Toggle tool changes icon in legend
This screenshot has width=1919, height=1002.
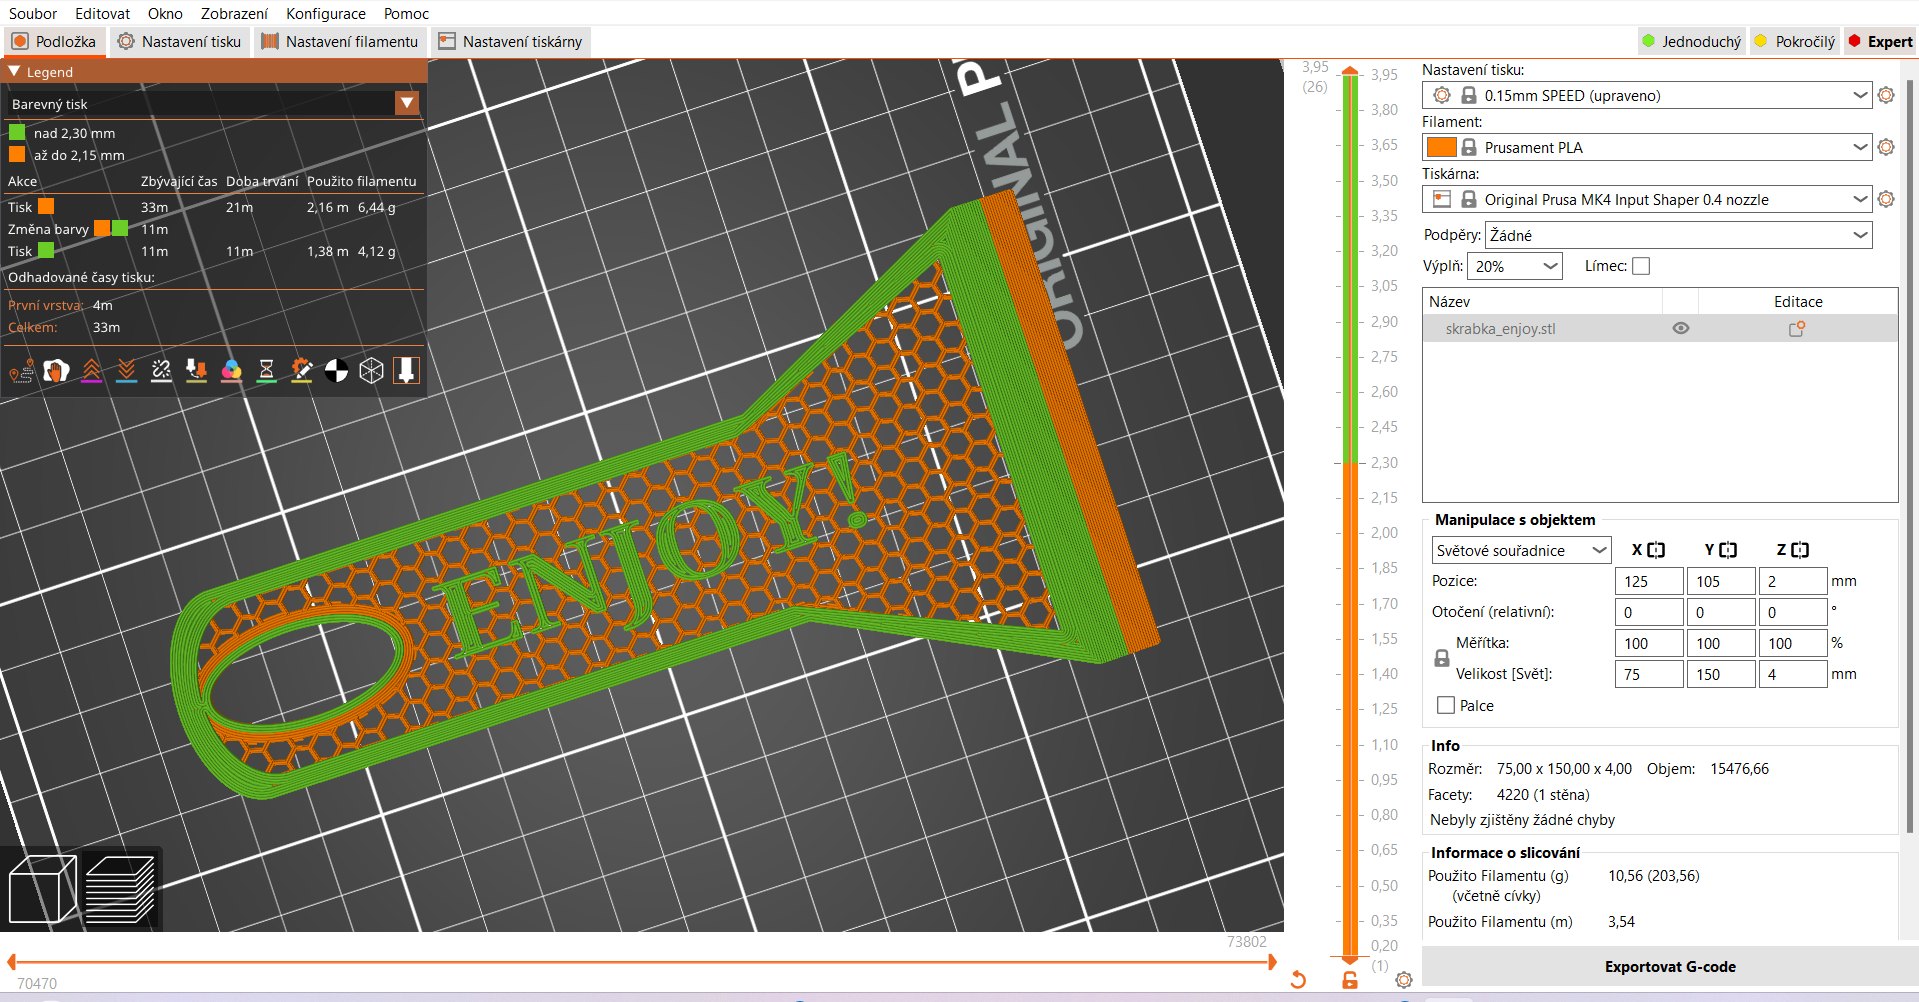coord(196,371)
